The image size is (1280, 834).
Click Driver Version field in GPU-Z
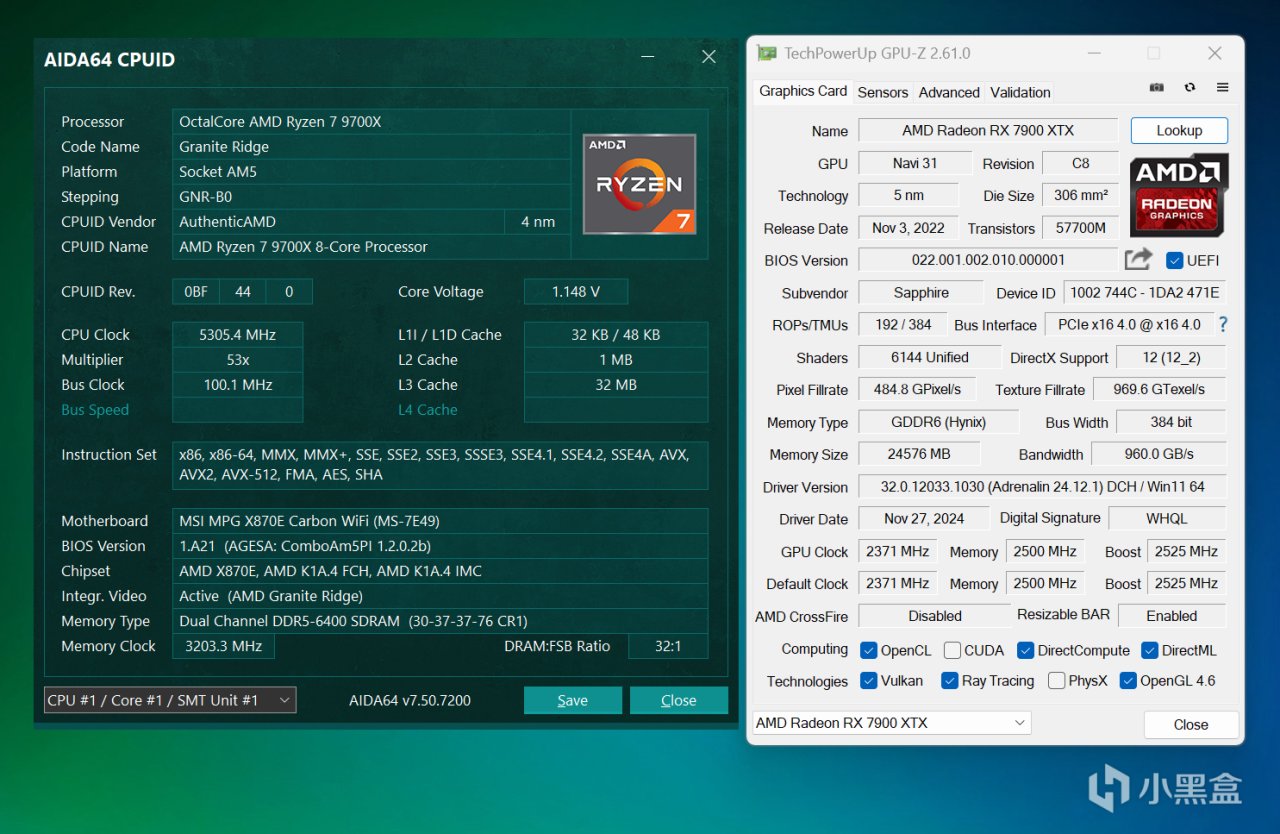pos(1042,487)
